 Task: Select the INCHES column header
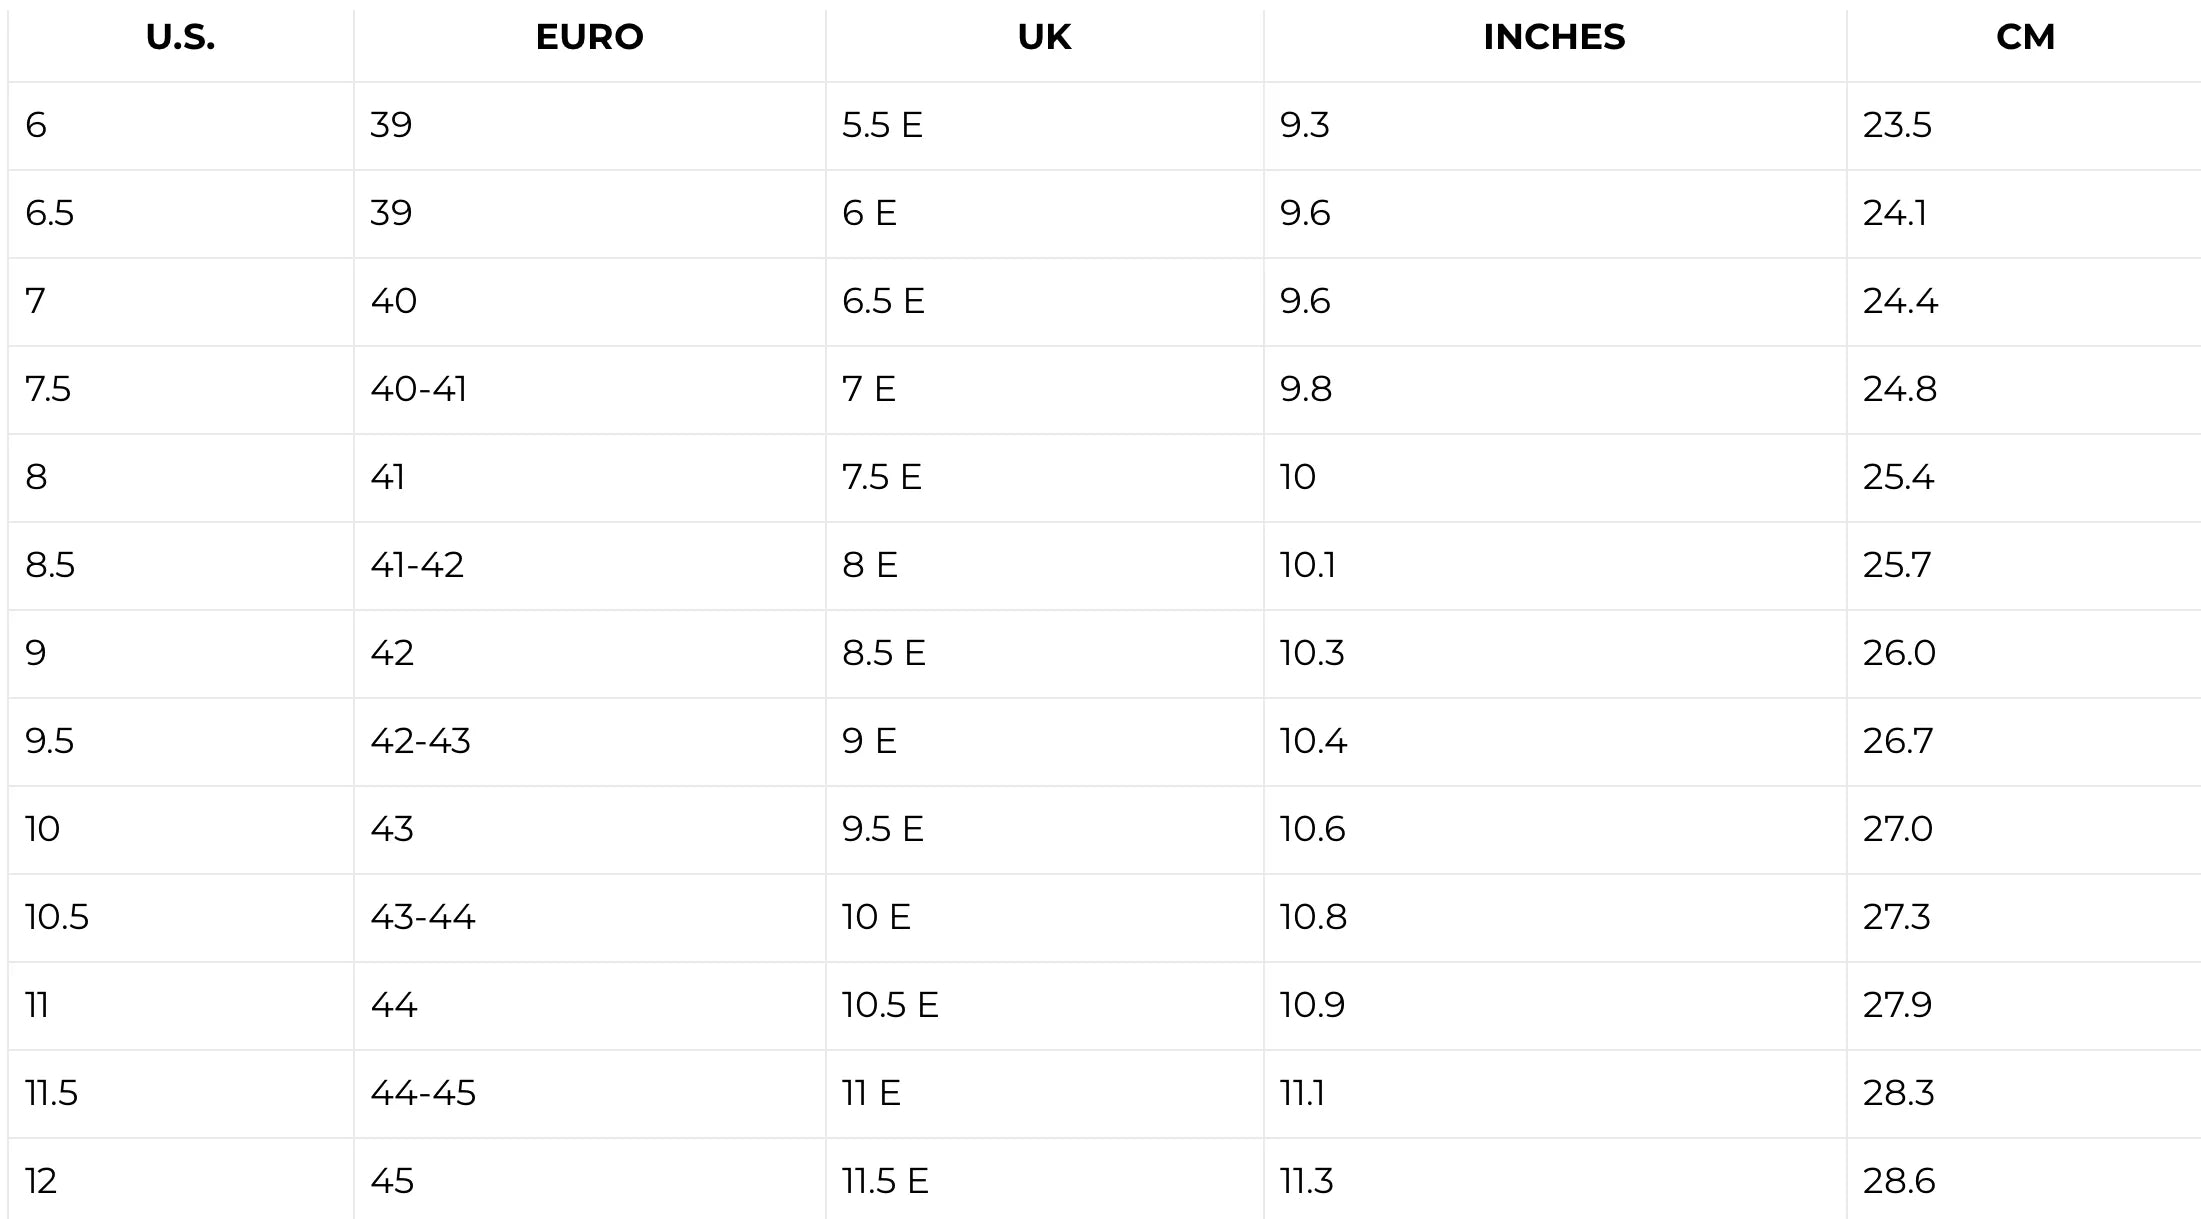(x=1554, y=38)
